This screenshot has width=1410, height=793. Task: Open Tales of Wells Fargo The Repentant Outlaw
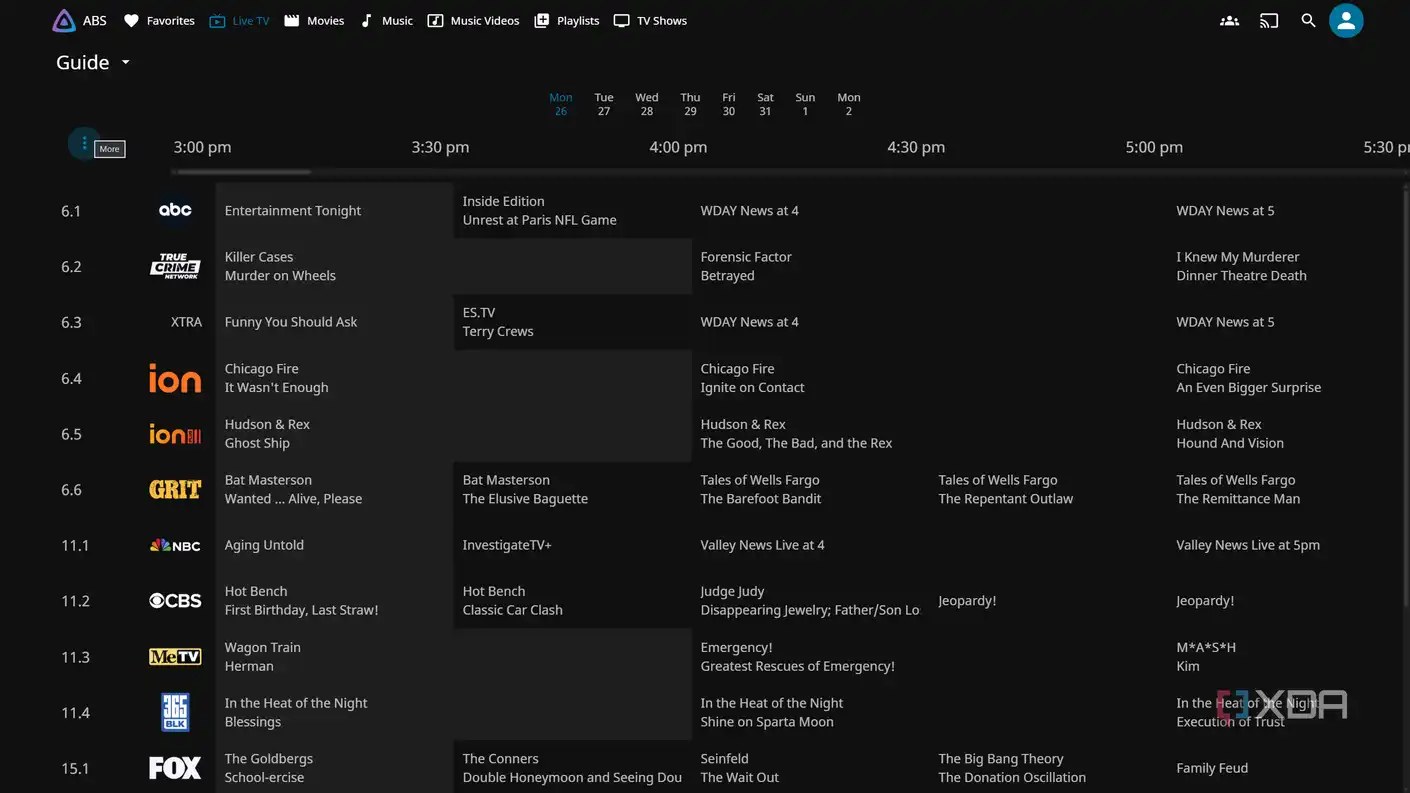click(x=1048, y=490)
